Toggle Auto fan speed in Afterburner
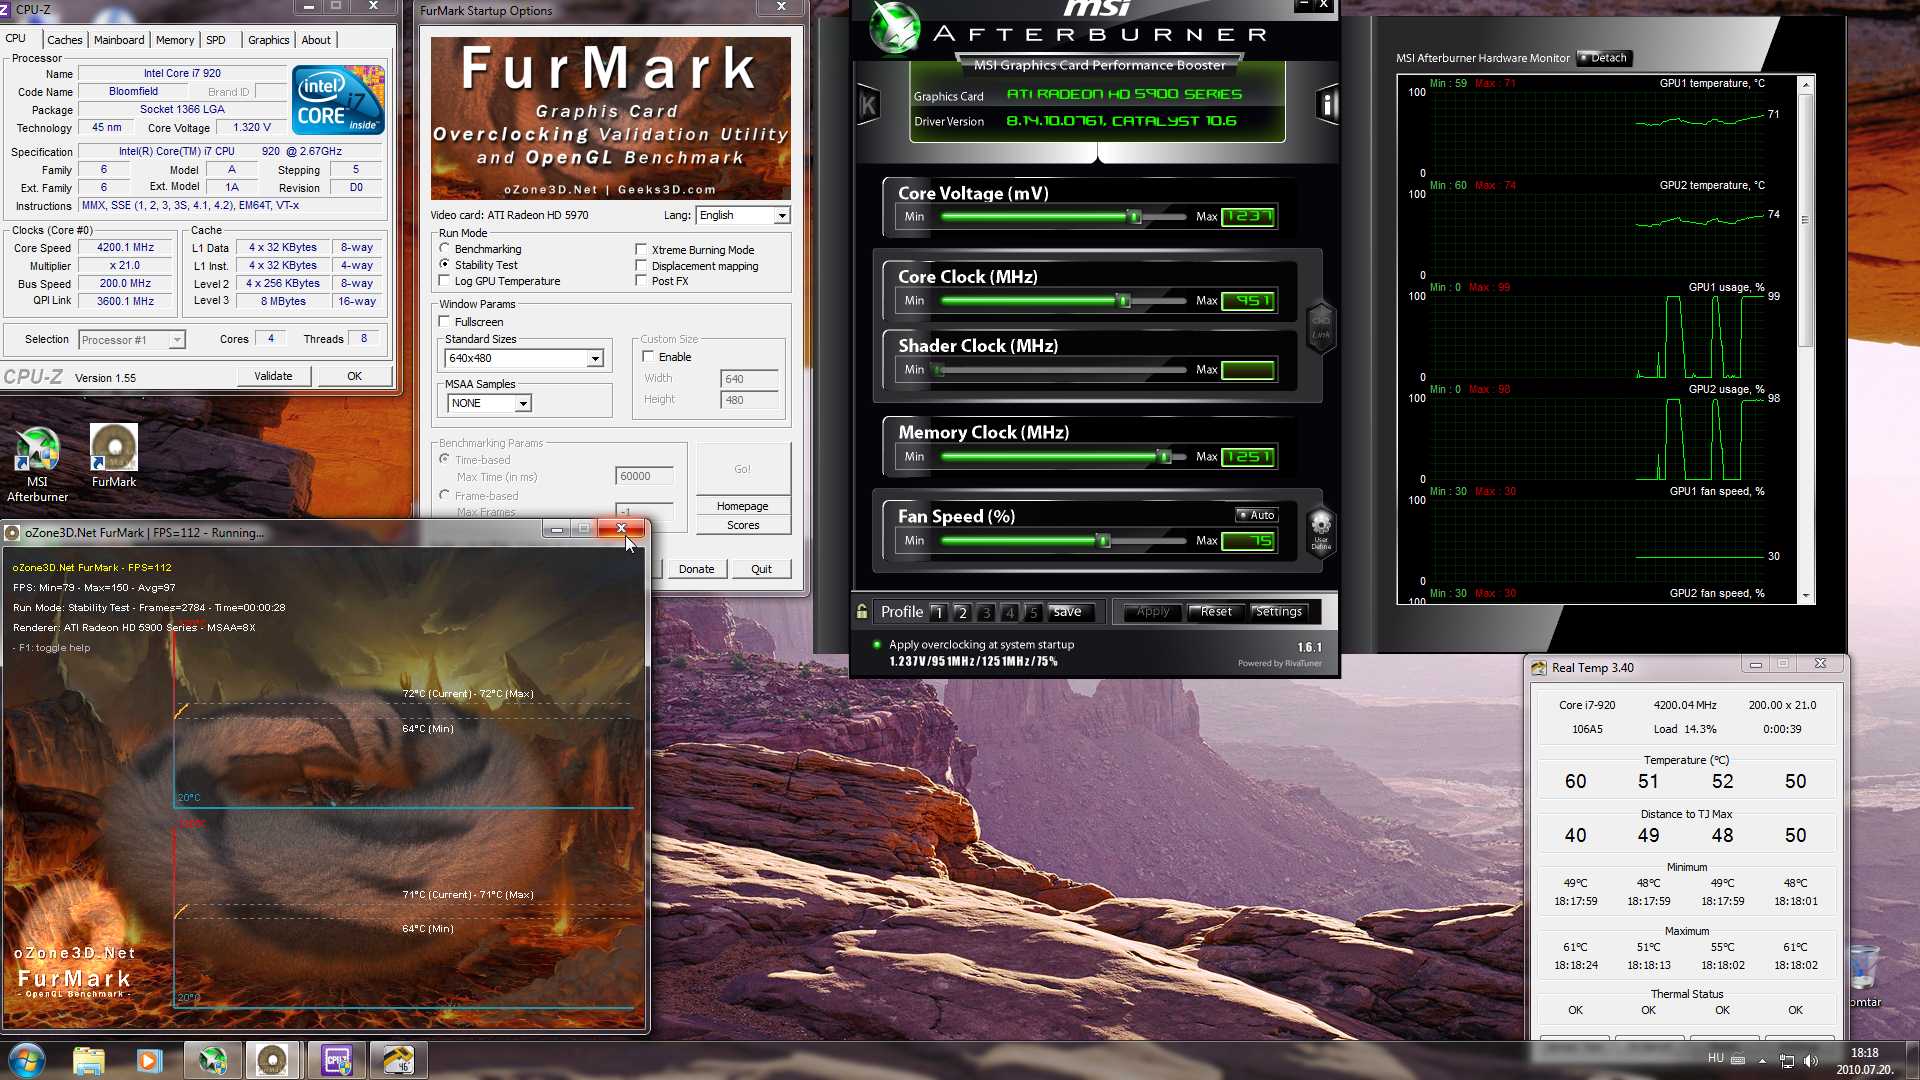The height and width of the screenshot is (1080, 1920). (x=1255, y=515)
